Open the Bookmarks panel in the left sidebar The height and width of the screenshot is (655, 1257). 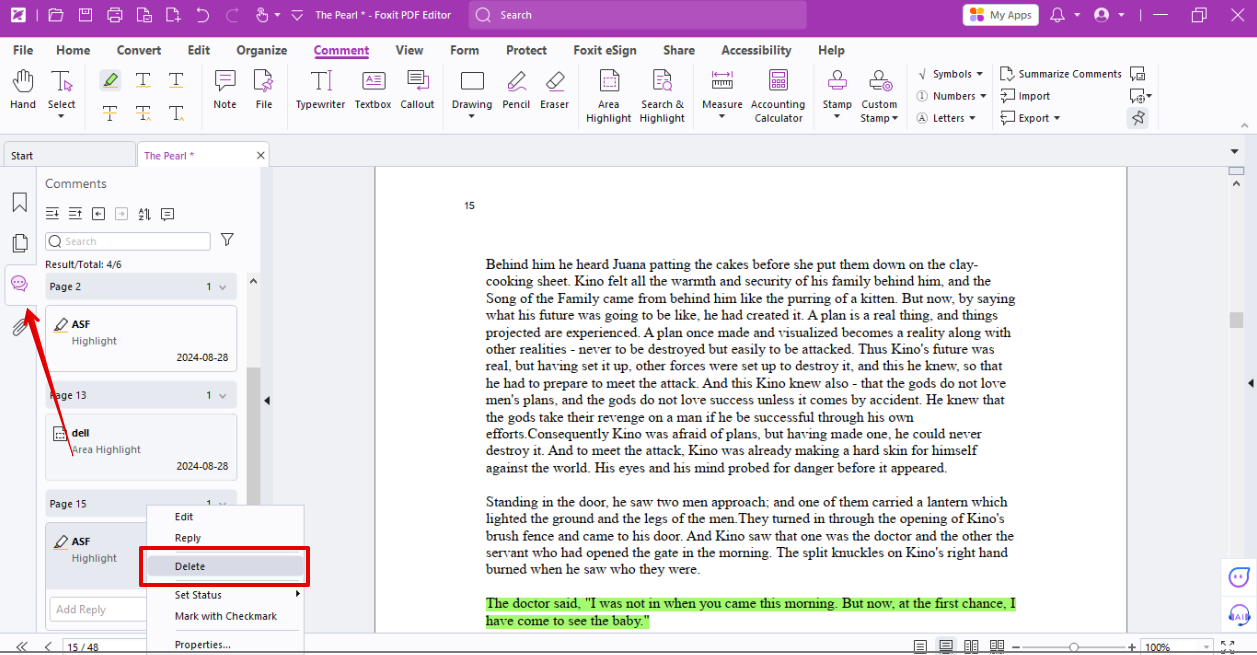pyautogui.click(x=19, y=201)
